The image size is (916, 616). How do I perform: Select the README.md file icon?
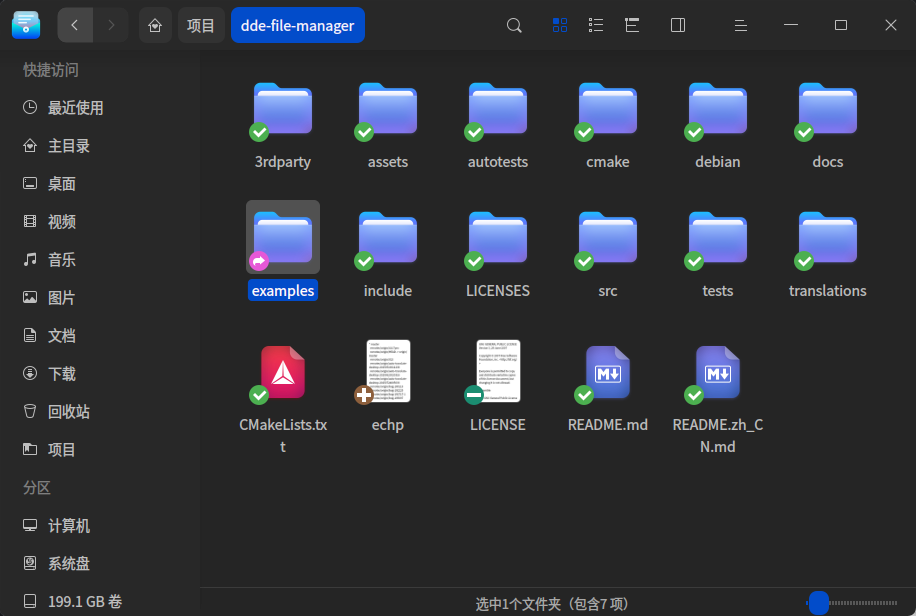click(608, 372)
